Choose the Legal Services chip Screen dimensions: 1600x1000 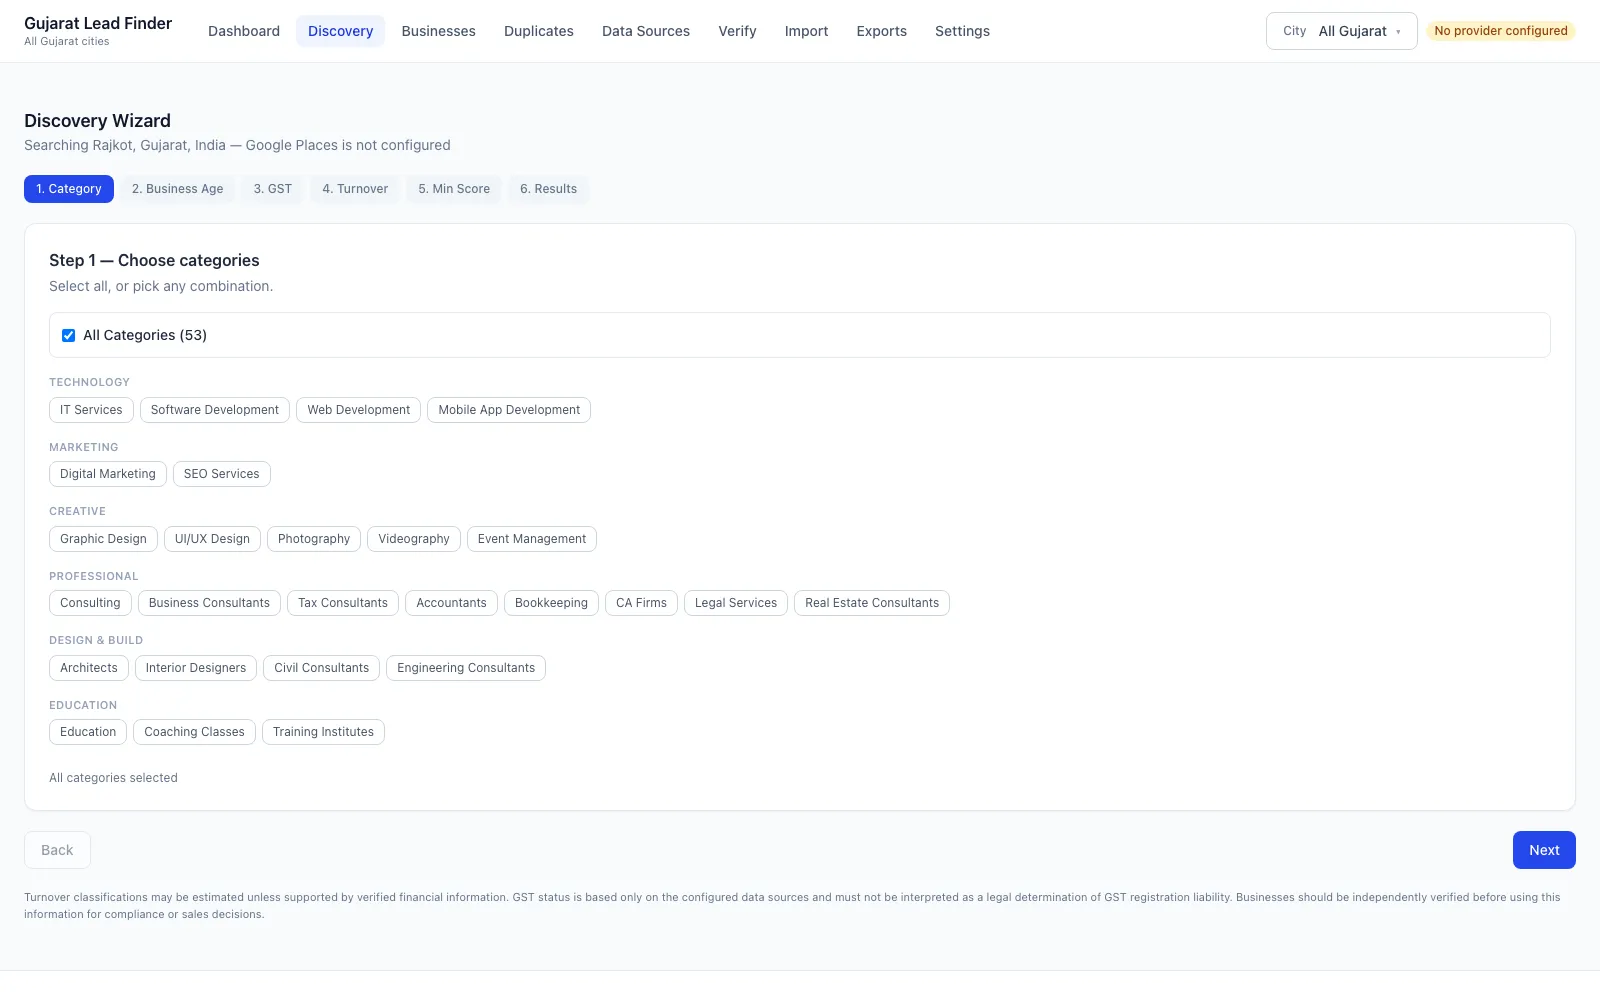(x=736, y=603)
